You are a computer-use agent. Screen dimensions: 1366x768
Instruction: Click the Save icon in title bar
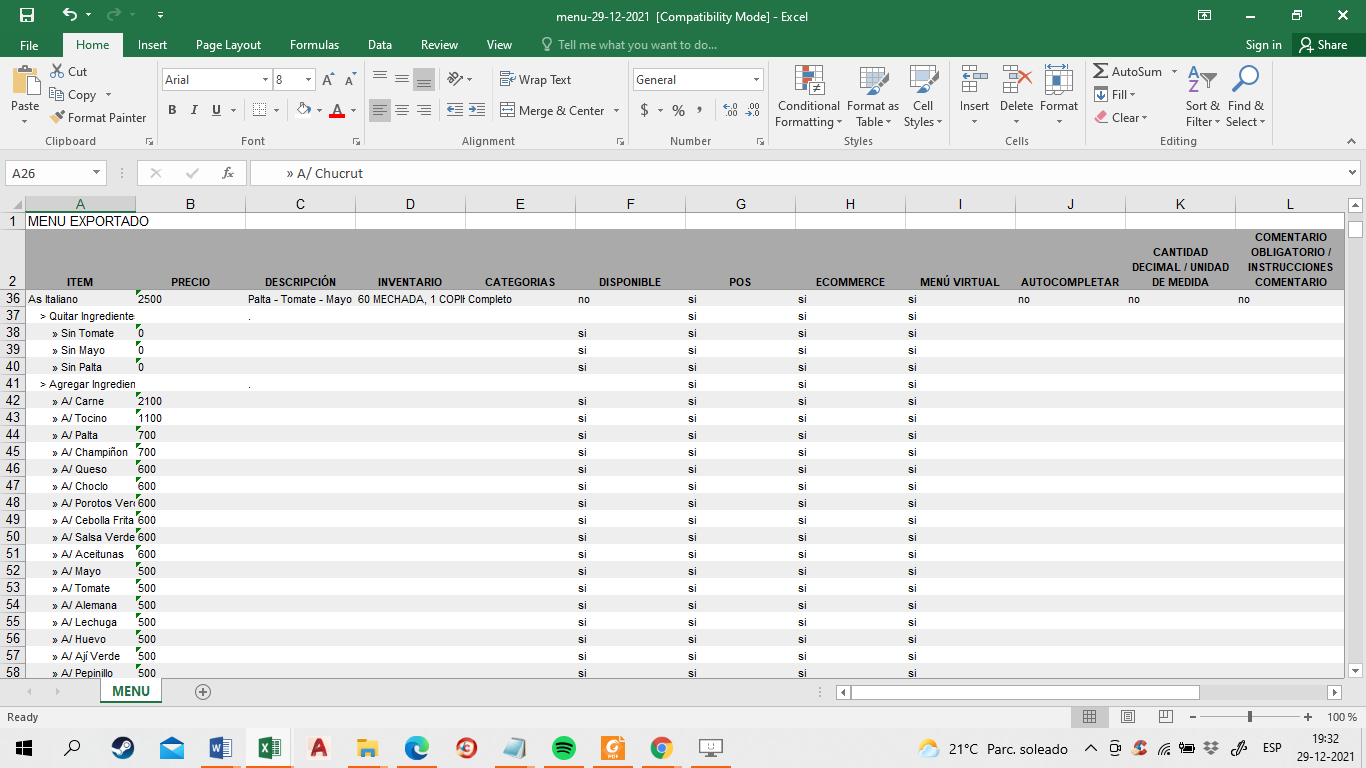27,15
